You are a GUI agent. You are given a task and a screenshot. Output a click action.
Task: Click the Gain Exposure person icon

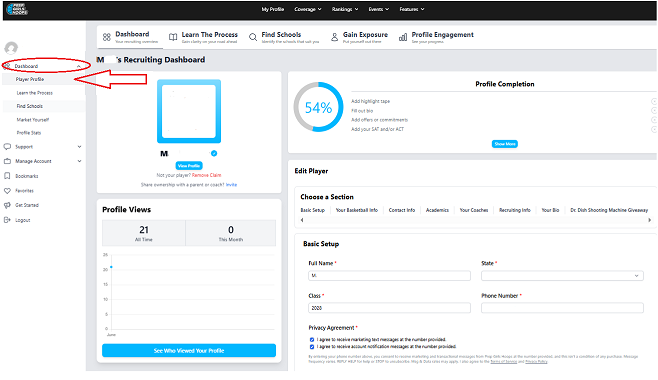[x=334, y=37]
